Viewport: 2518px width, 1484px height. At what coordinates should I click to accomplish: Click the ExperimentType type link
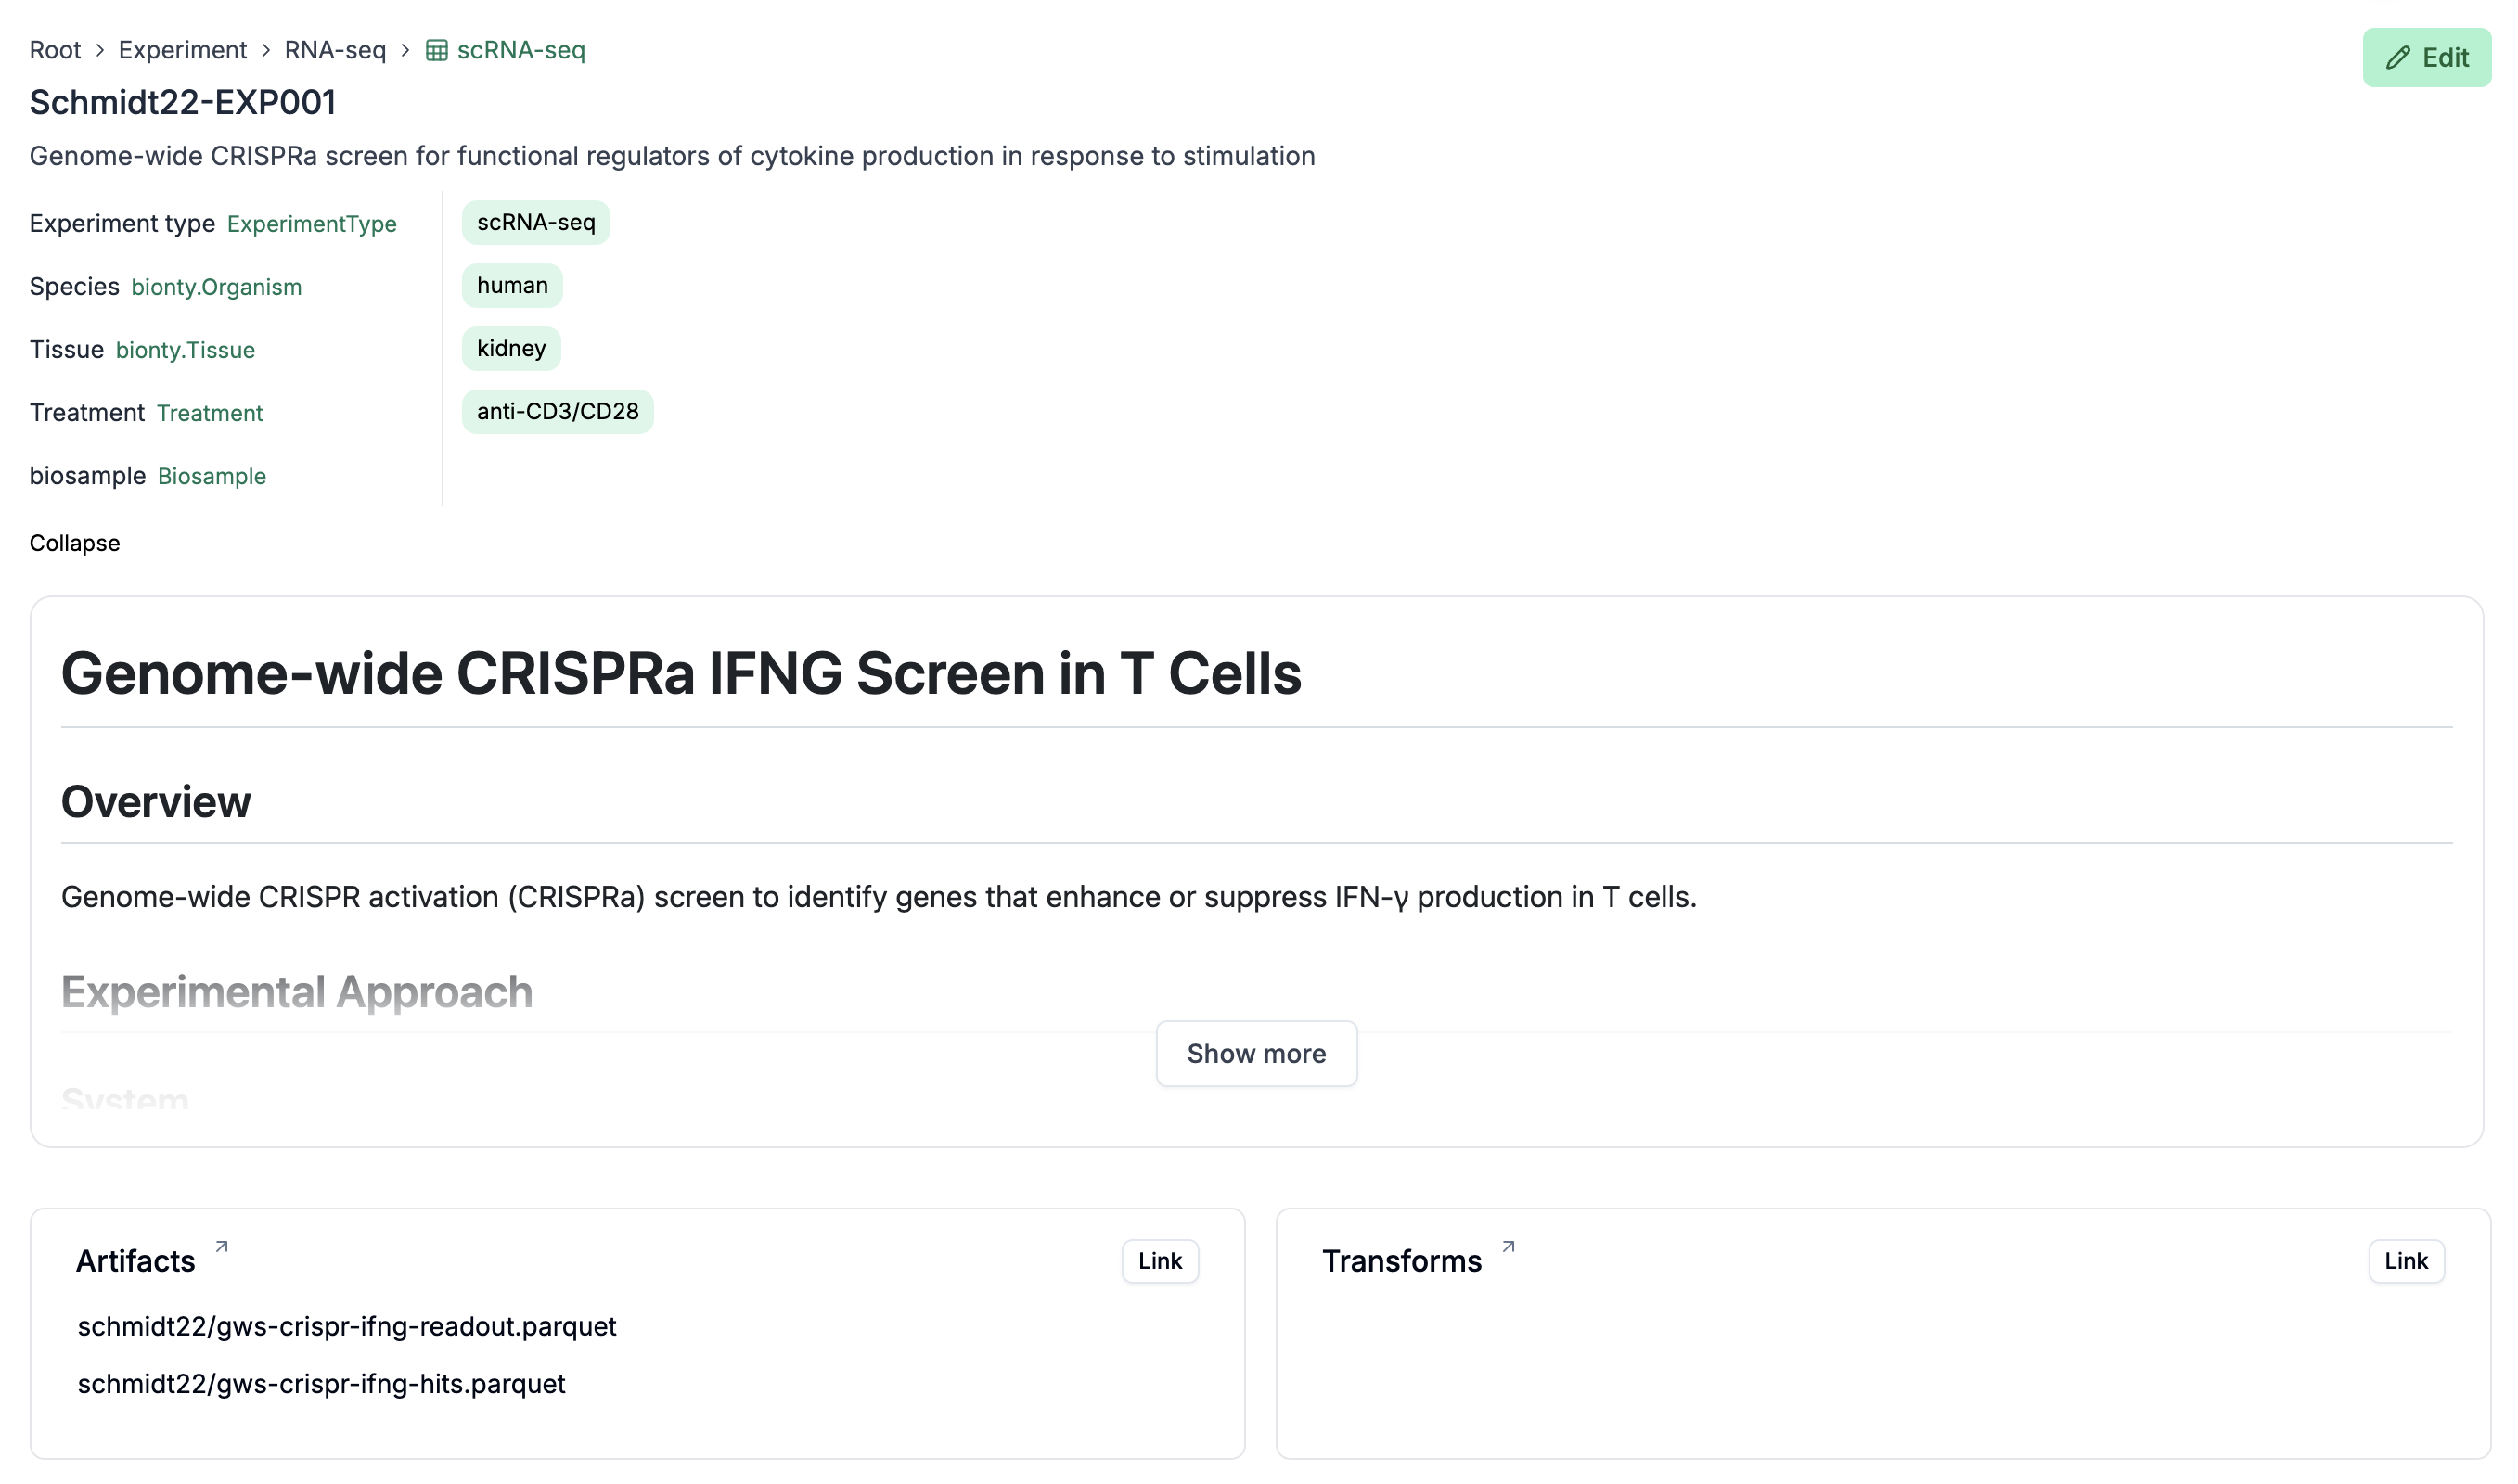(x=312, y=224)
